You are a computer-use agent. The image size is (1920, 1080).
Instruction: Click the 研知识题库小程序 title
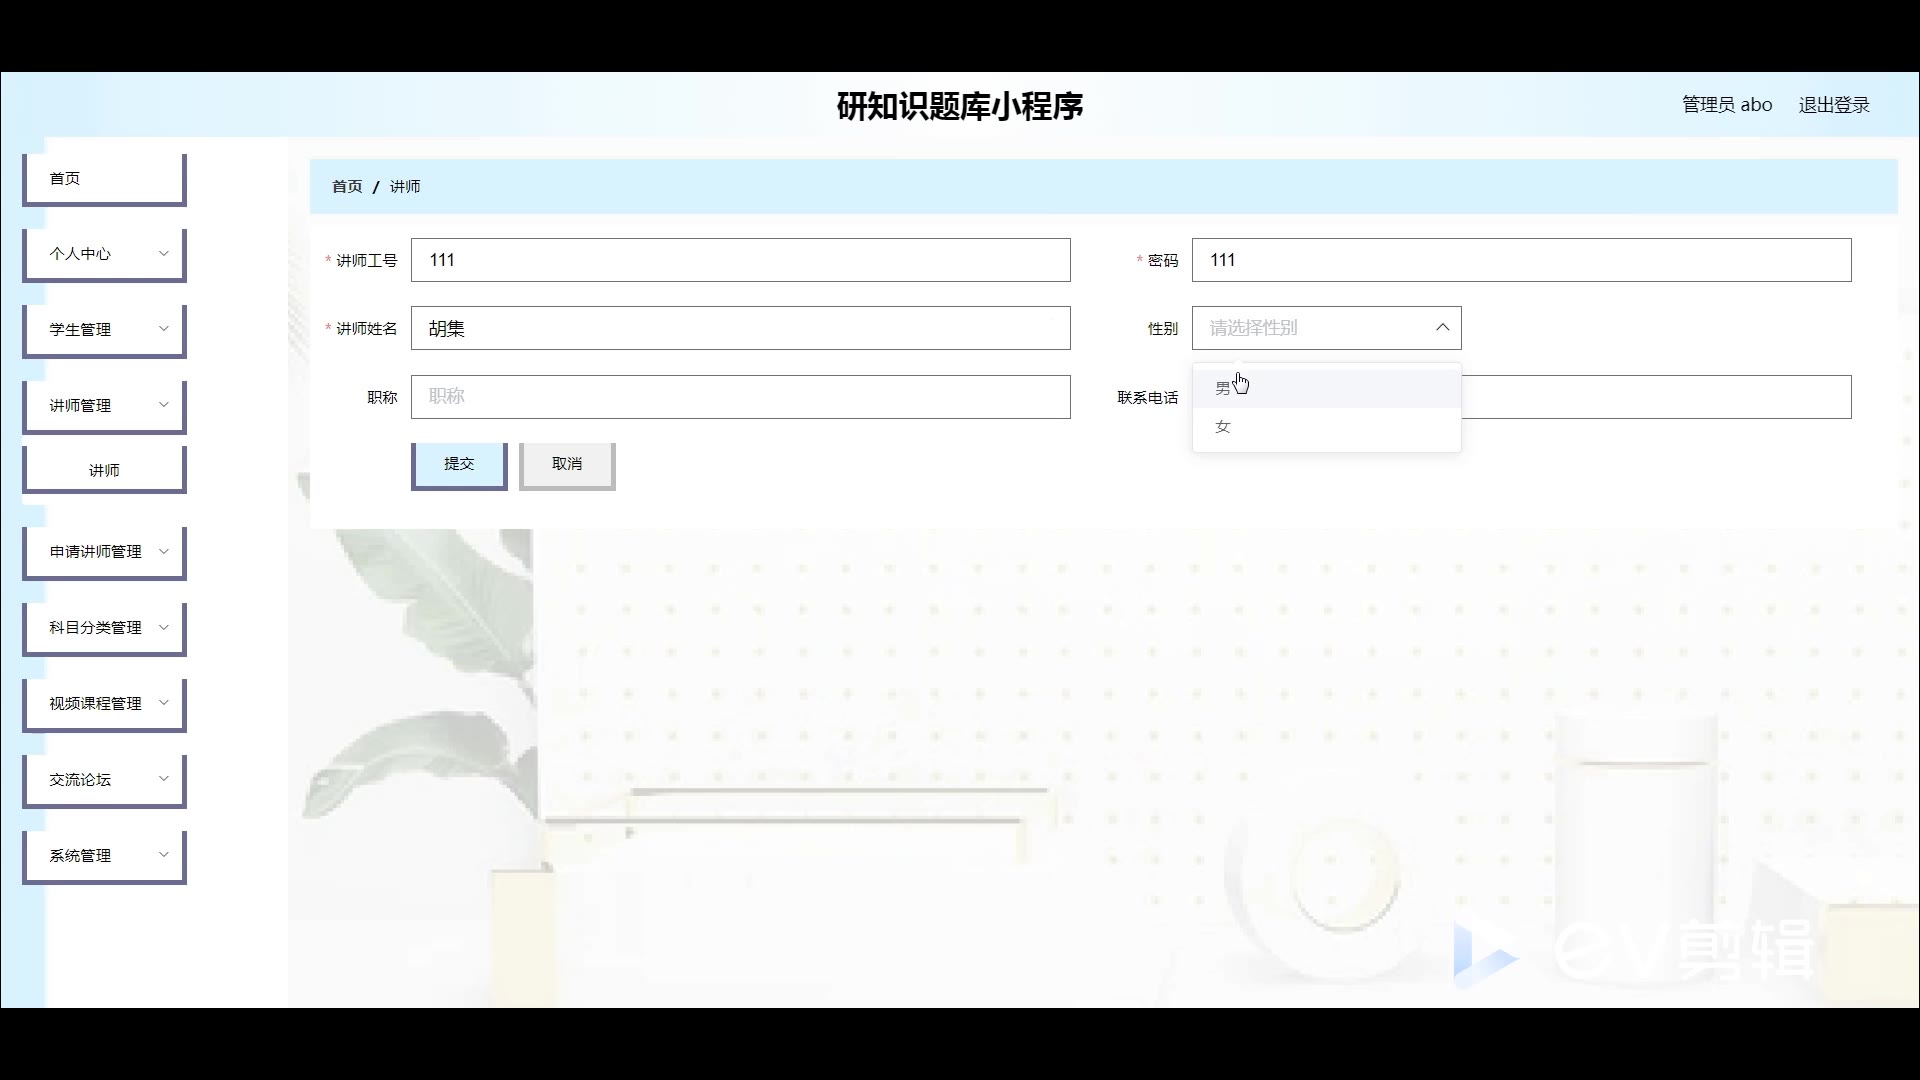960,106
